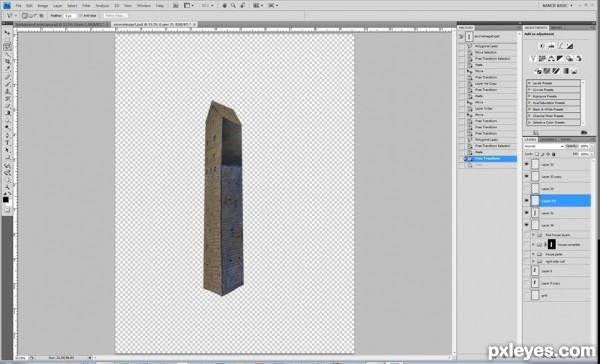Viewport: 600px width, 364px height.
Task: Add a Hue/Saturation adjustment
Action: [x=542, y=59]
